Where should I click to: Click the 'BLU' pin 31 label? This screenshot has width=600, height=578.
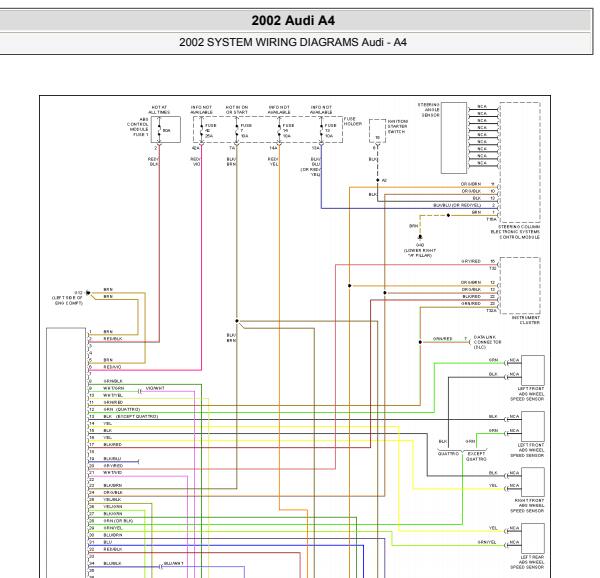108,542
